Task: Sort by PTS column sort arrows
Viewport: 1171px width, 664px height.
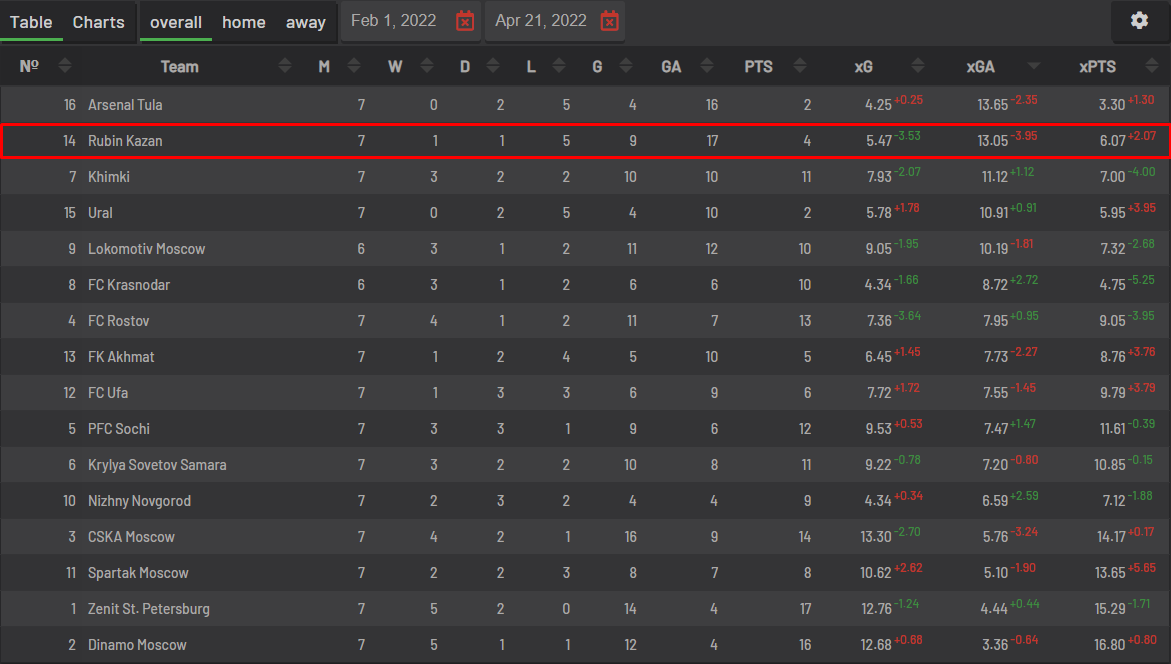Action: (x=800, y=66)
